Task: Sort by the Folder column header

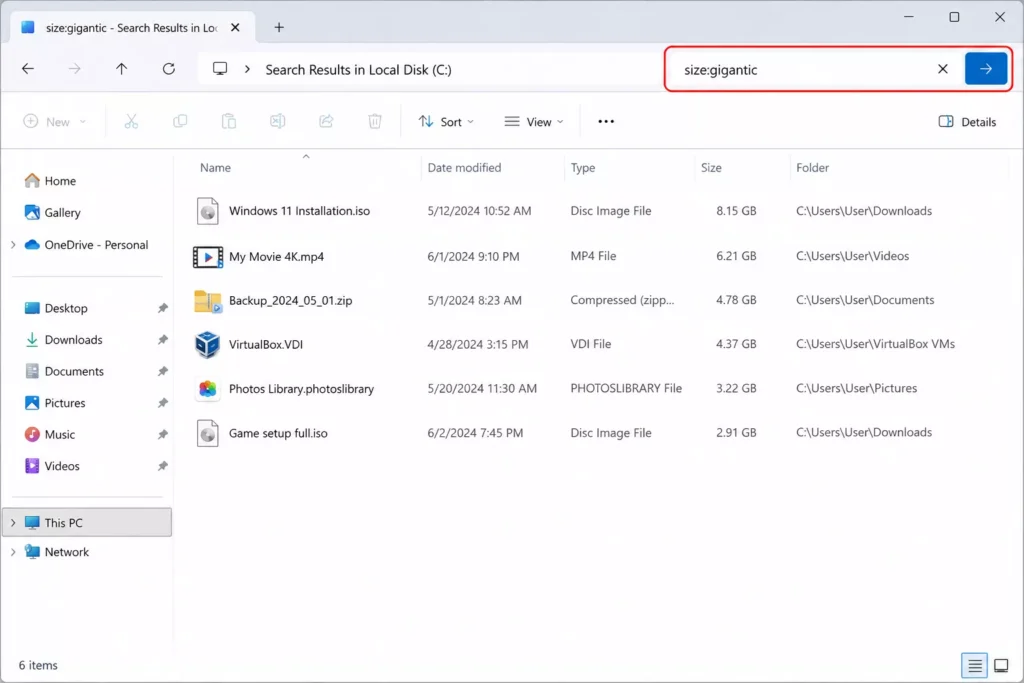Action: pos(812,168)
